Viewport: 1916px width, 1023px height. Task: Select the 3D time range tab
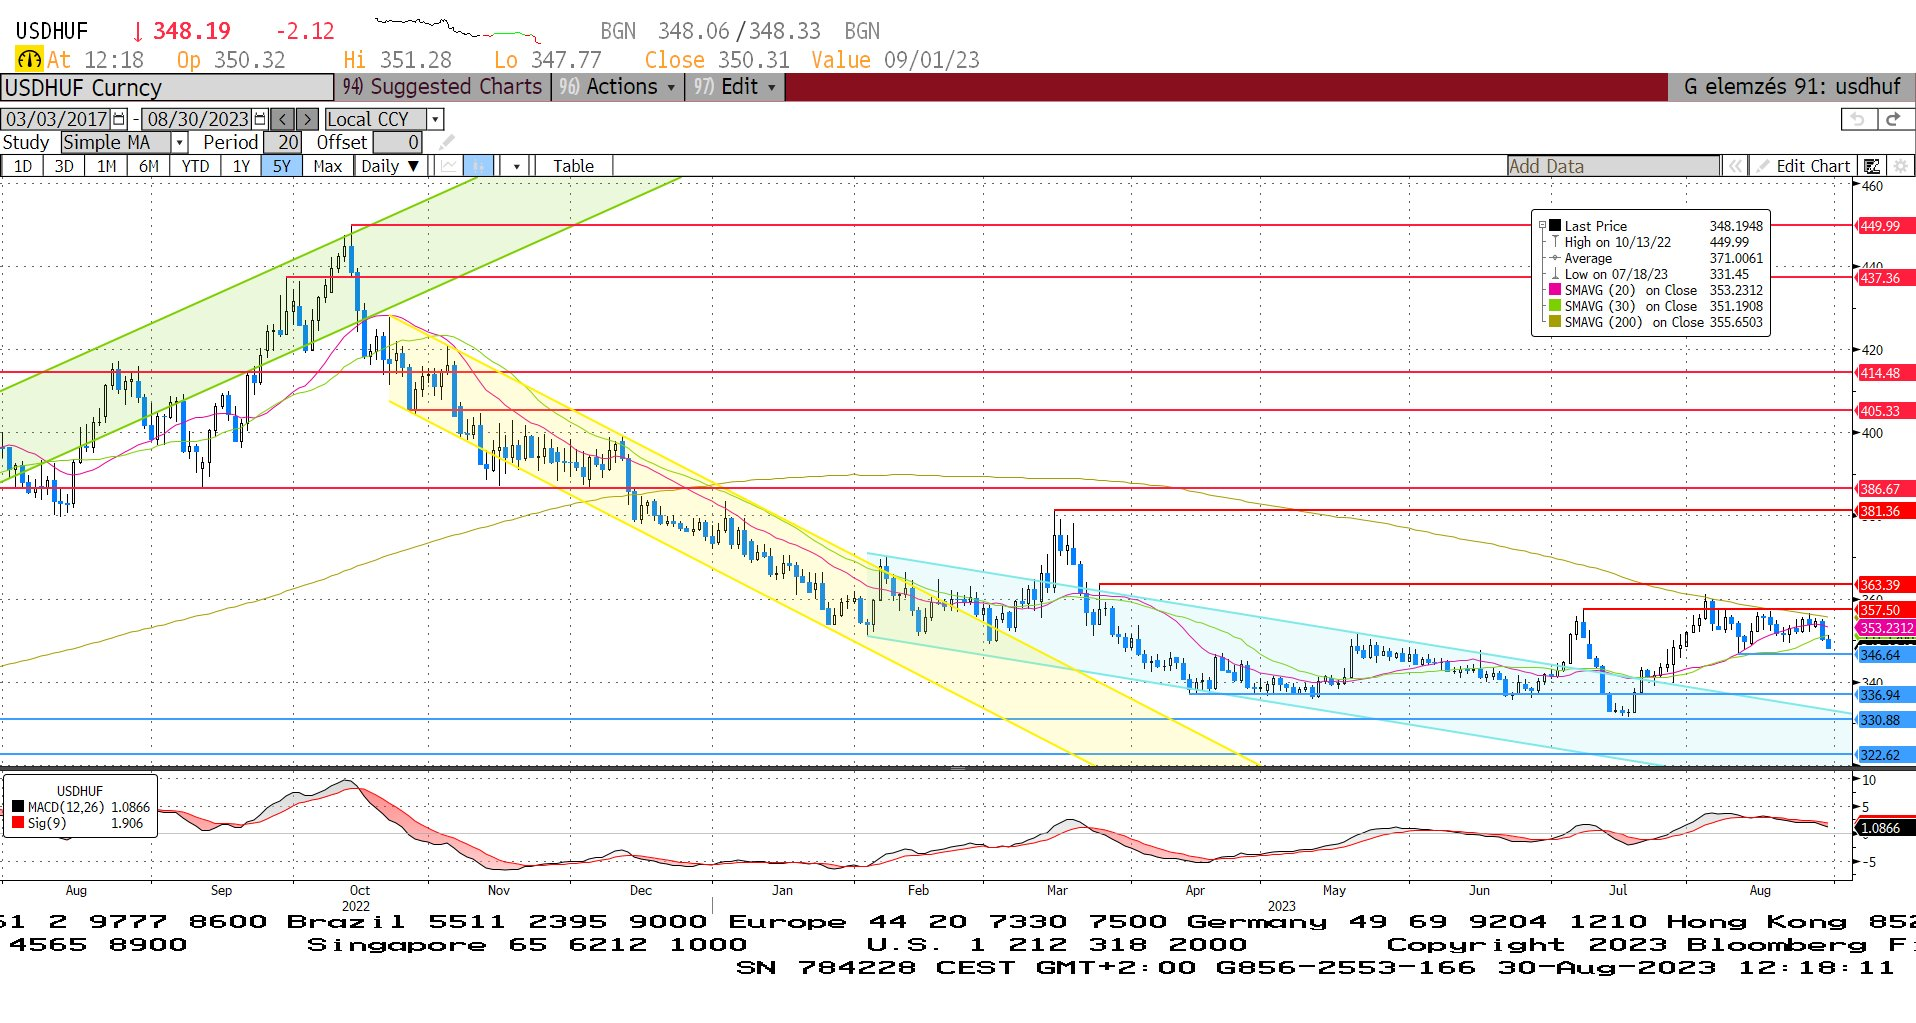point(64,166)
